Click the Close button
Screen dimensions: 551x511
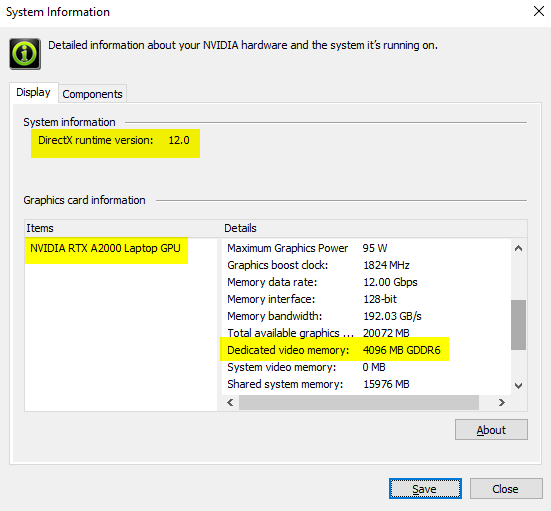click(506, 489)
